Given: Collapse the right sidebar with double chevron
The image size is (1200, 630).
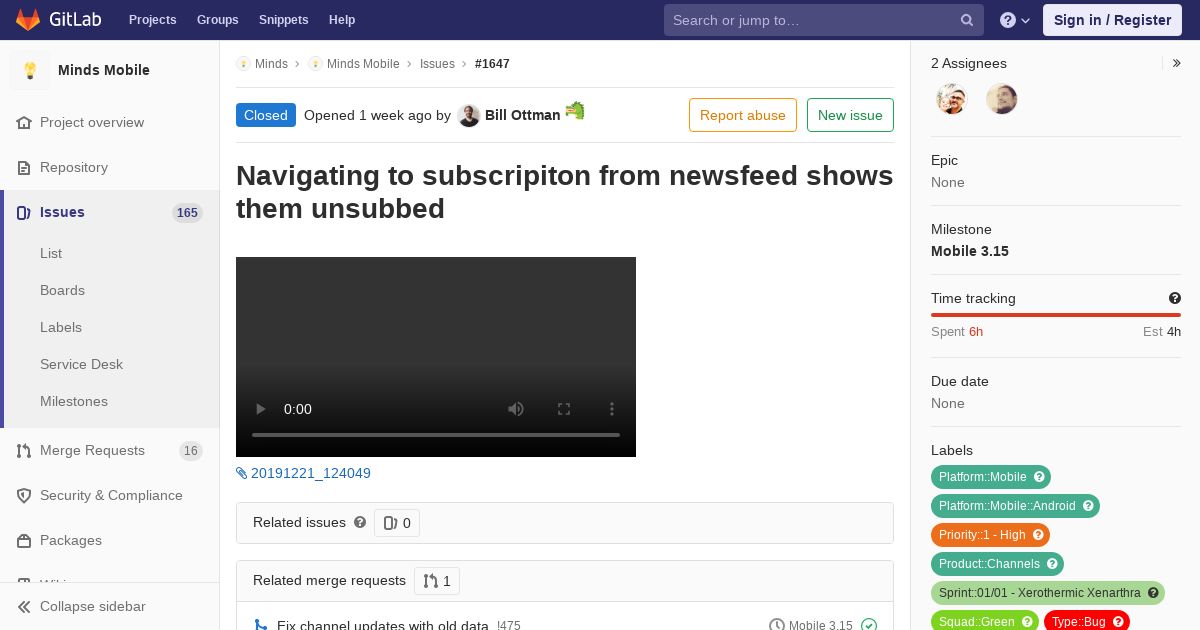Looking at the screenshot, I should 1177,63.
